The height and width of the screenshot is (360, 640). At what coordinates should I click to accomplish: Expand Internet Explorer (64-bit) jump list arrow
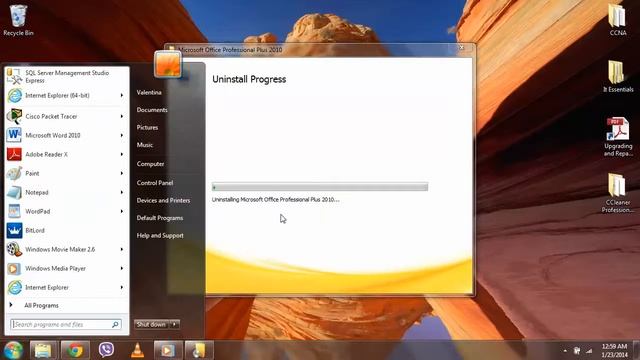(x=122, y=96)
